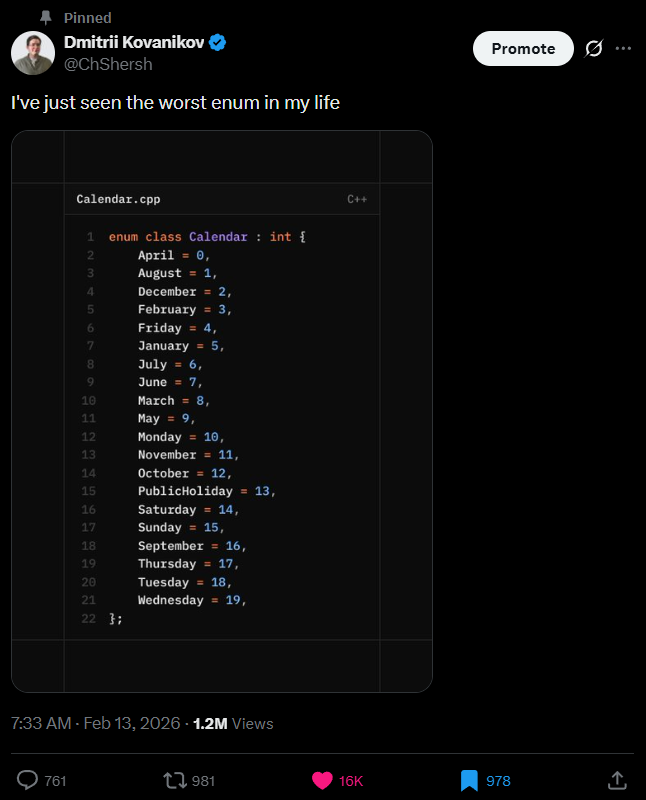Screen dimensions: 646x800
Task: Click the closing '};' on line 22
Action: tap(116, 618)
